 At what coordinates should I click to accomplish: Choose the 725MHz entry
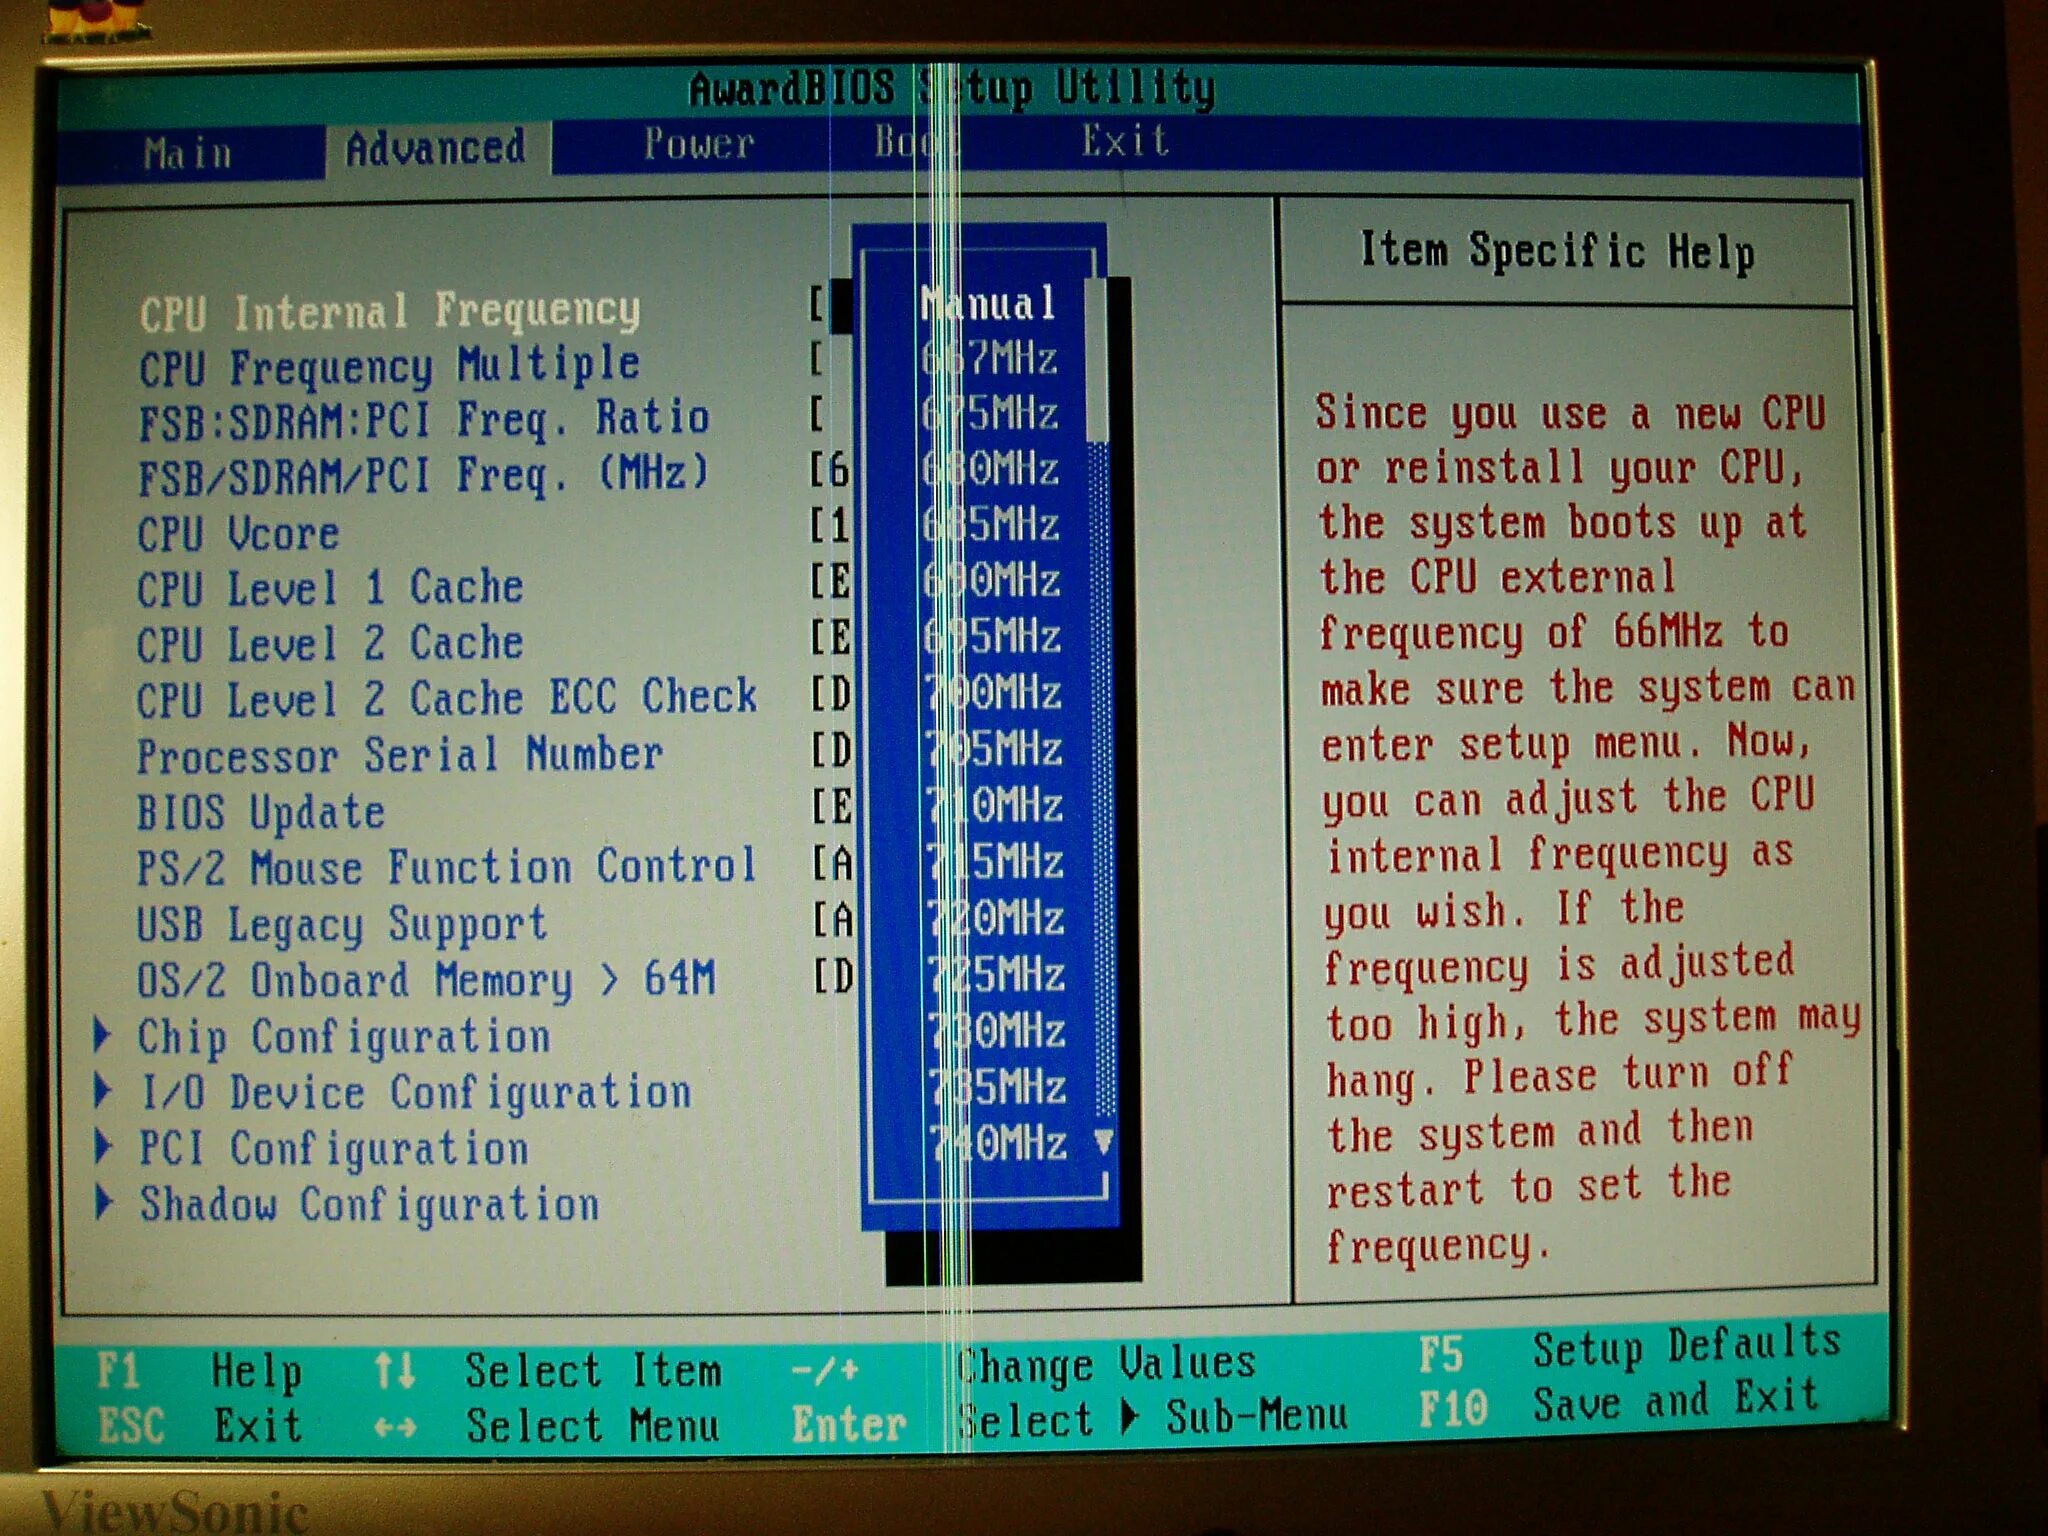coord(998,974)
